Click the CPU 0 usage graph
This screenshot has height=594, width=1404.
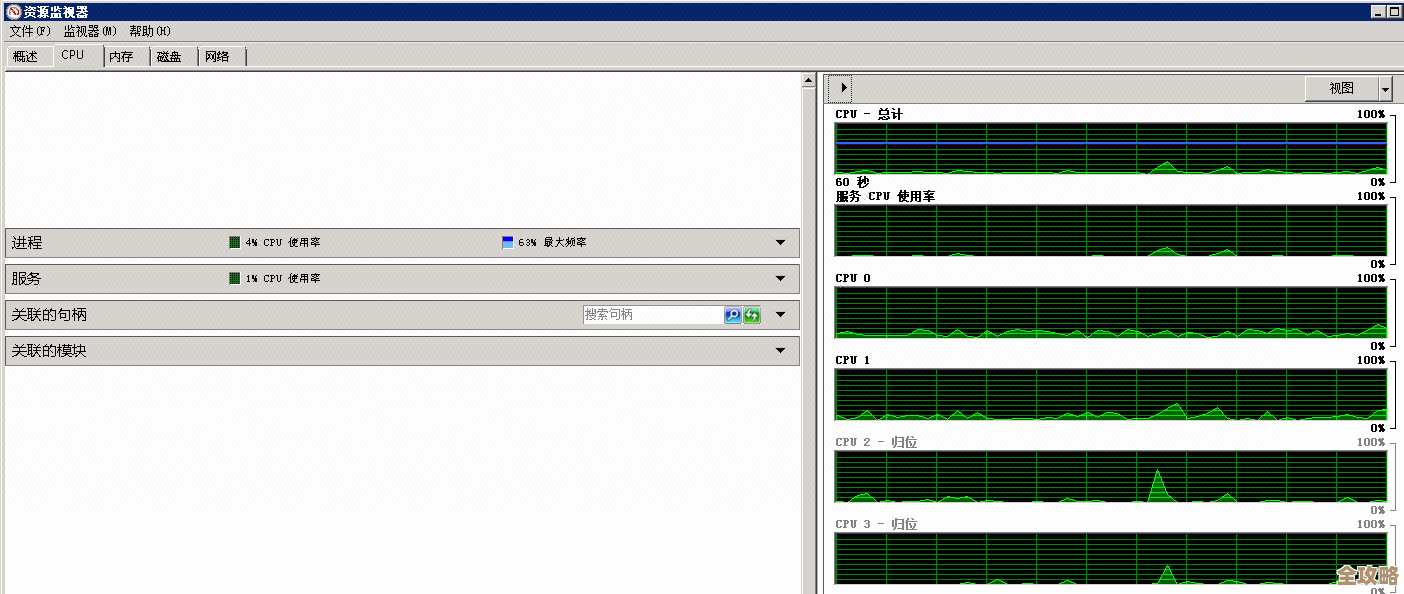pyautogui.click(x=1110, y=312)
